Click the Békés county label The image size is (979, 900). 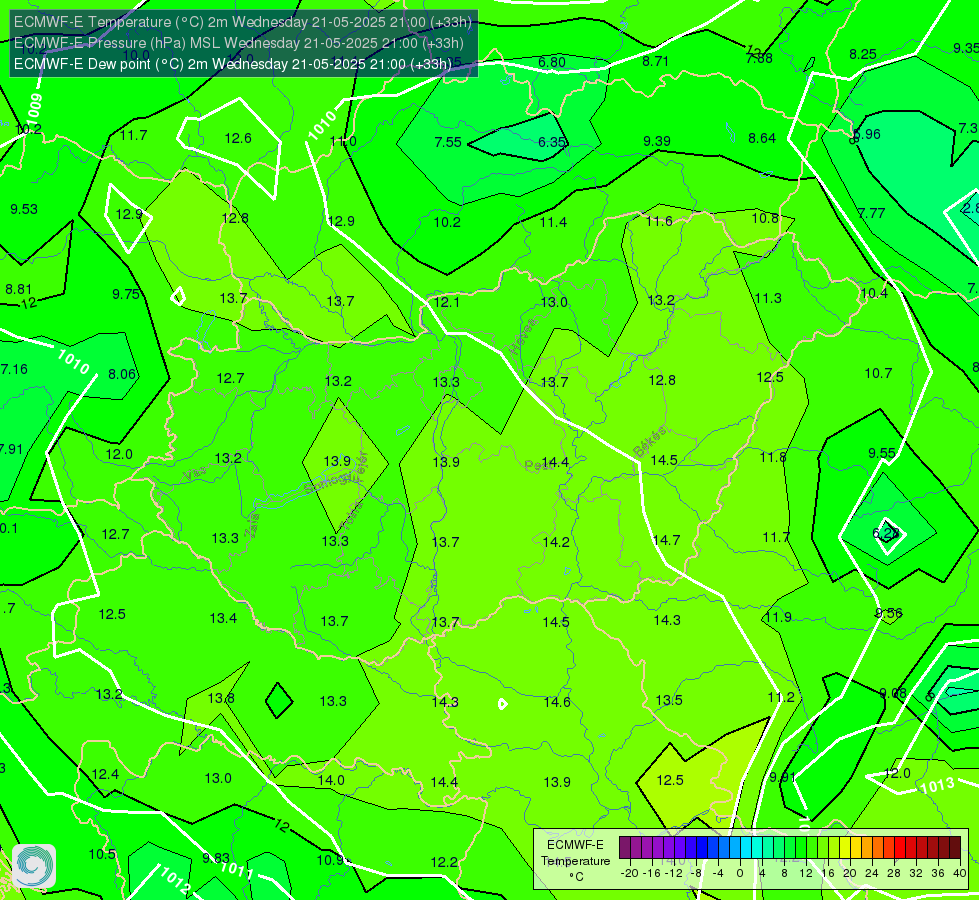pos(650,442)
